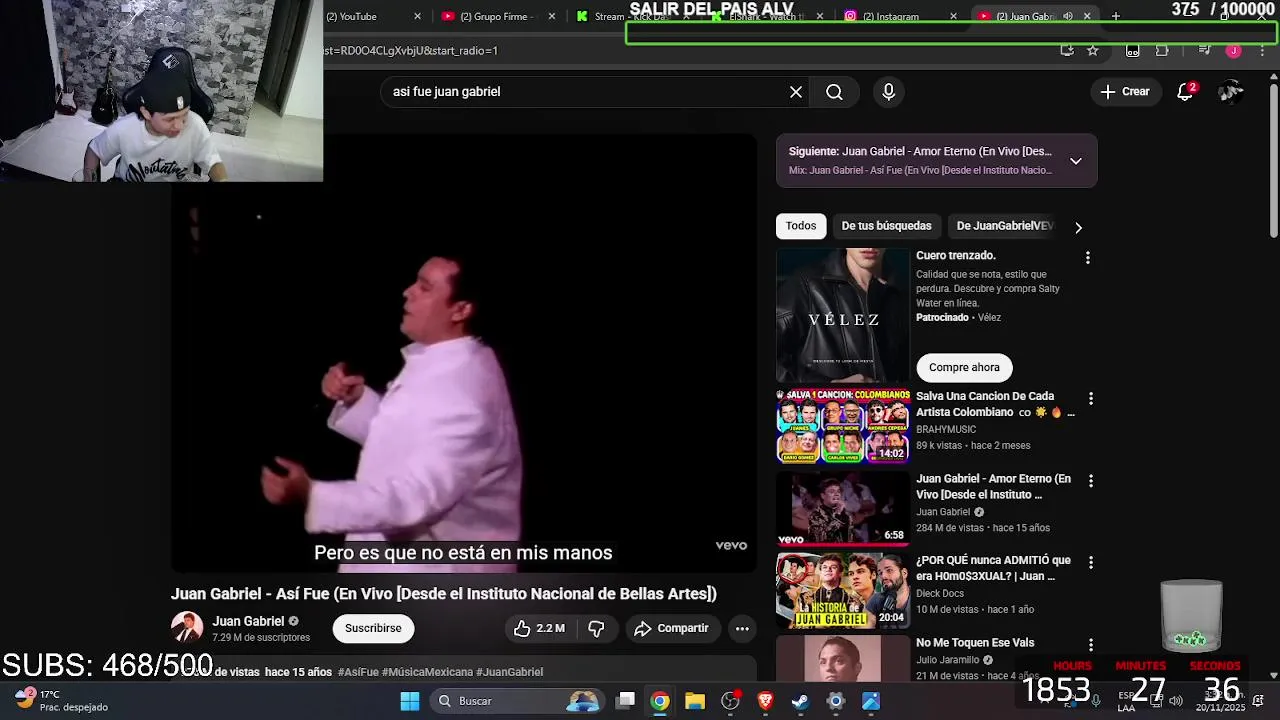This screenshot has height=720, width=1280.
Task: Open File Explorer from the taskbar
Action: tap(695, 701)
